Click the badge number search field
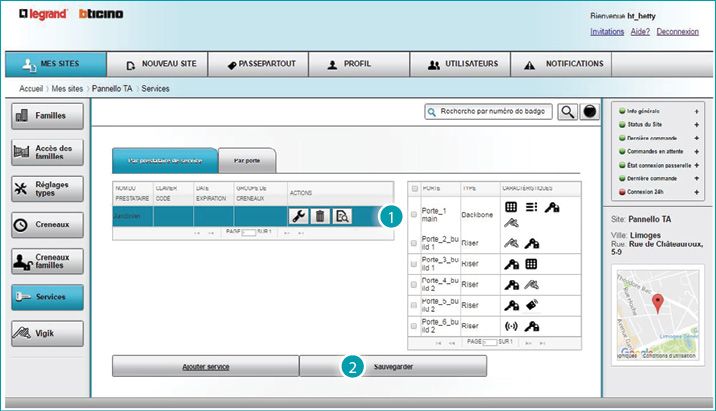716x411 pixels. pos(490,112)
